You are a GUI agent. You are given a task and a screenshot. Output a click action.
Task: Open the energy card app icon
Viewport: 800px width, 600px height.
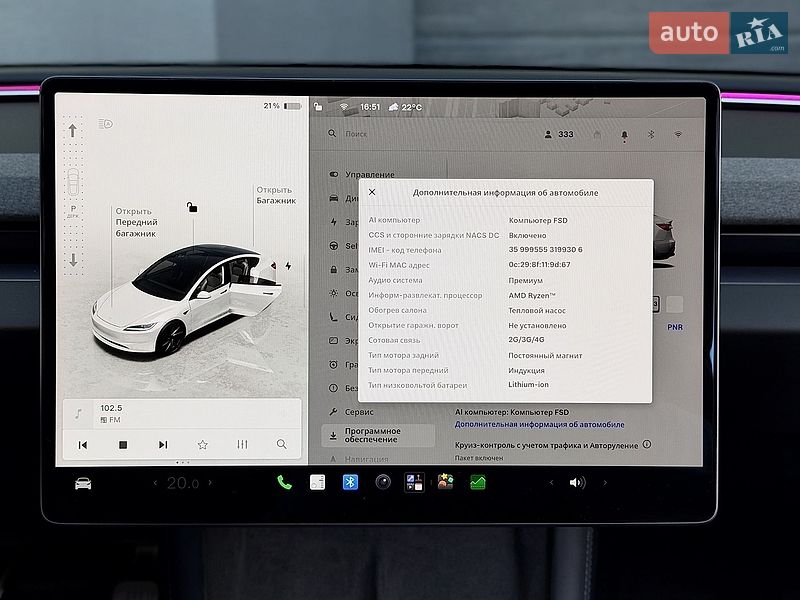coord(317,482)
